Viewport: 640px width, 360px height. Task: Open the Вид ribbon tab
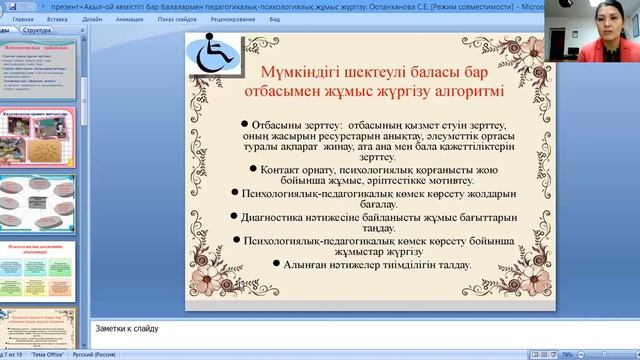[x=275, y=19]
